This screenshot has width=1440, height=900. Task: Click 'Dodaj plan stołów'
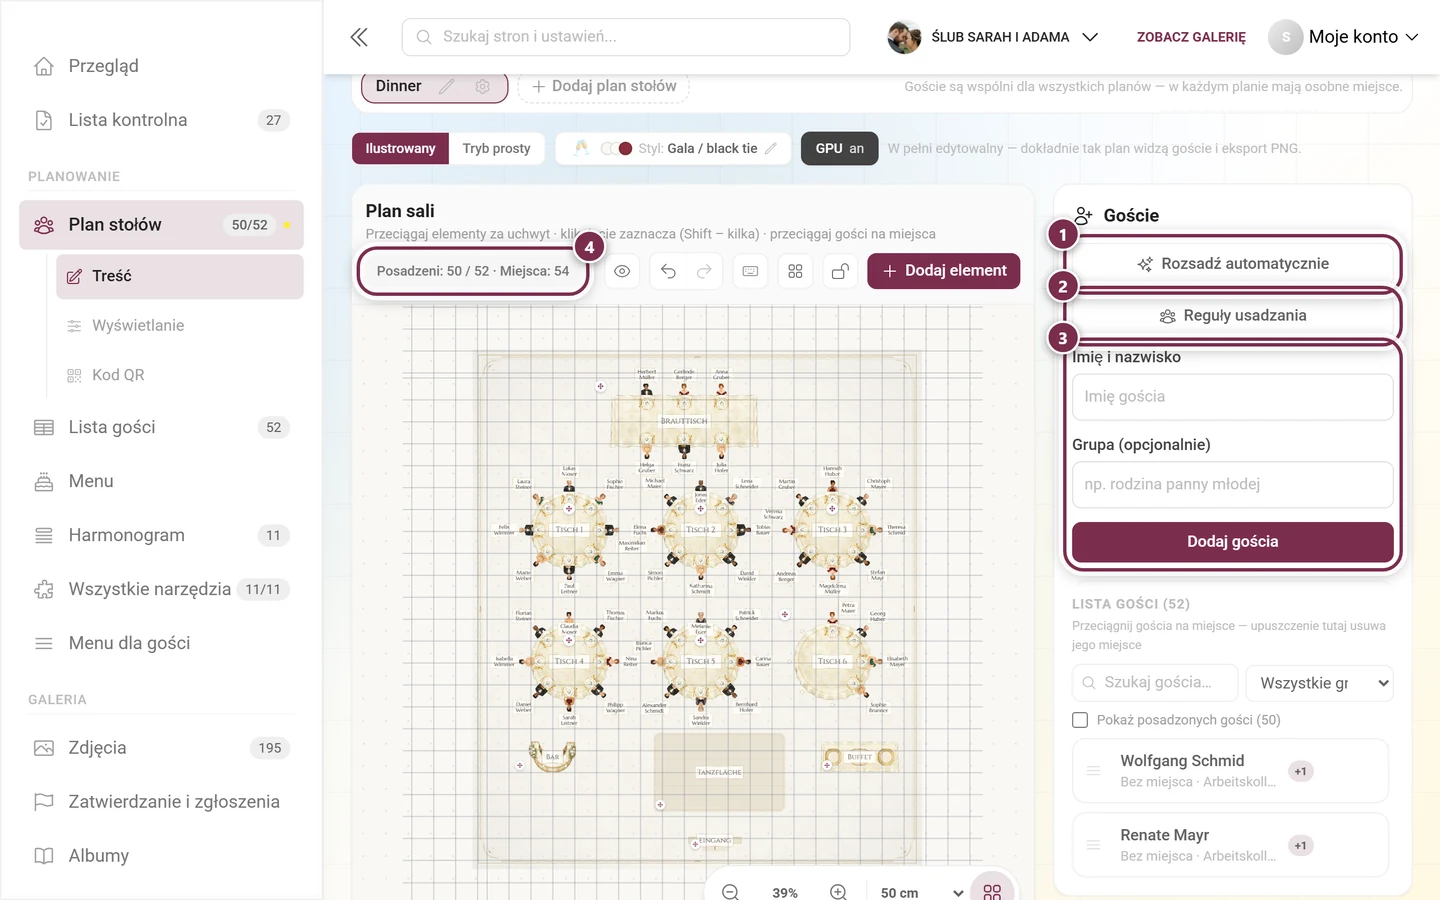tap(604, 86)
